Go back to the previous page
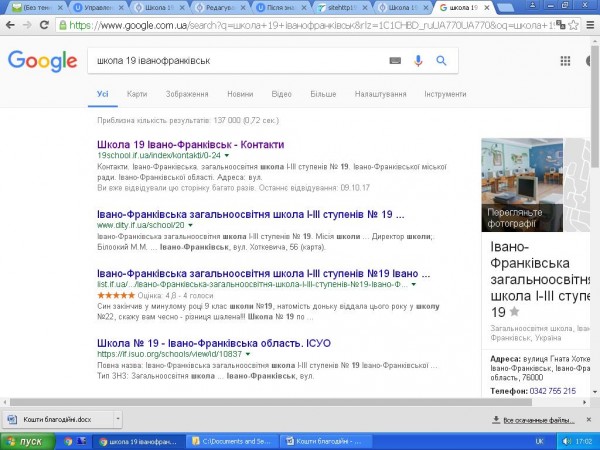The height and width of the screenshot is (450, 600). pos(10,25)
